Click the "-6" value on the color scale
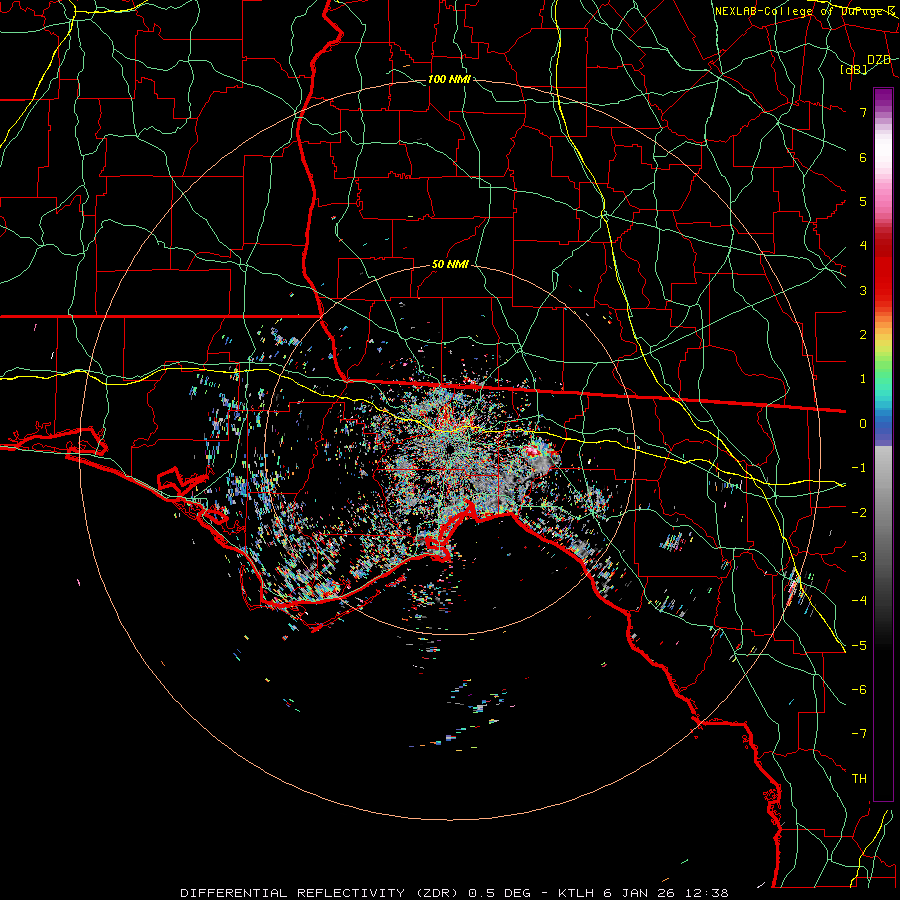 tap(859, 690)
